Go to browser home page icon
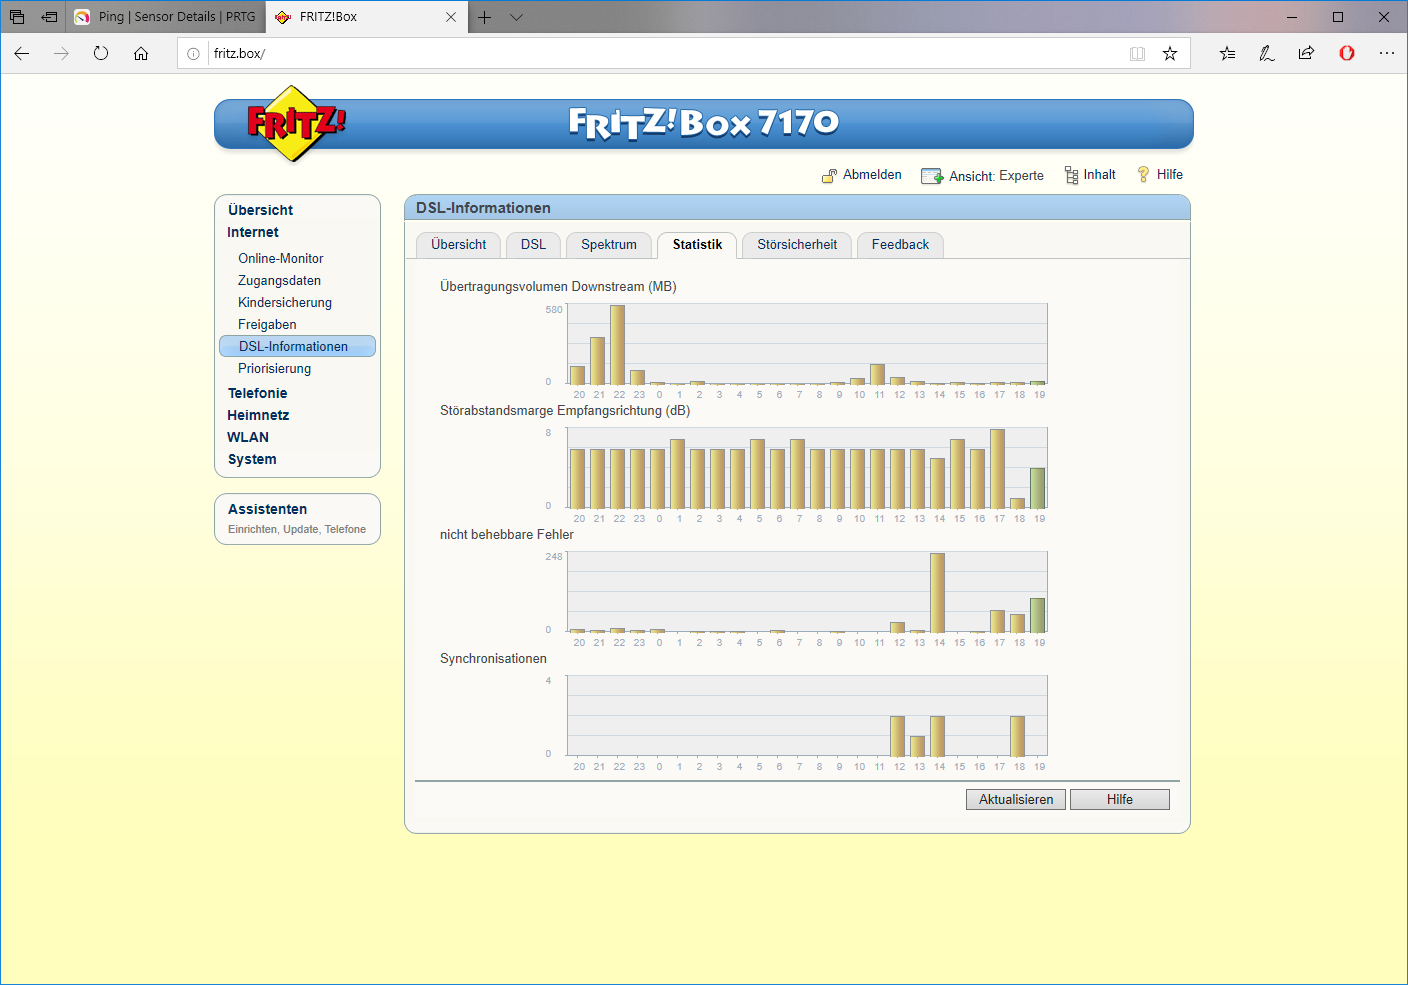 [141, 54]
